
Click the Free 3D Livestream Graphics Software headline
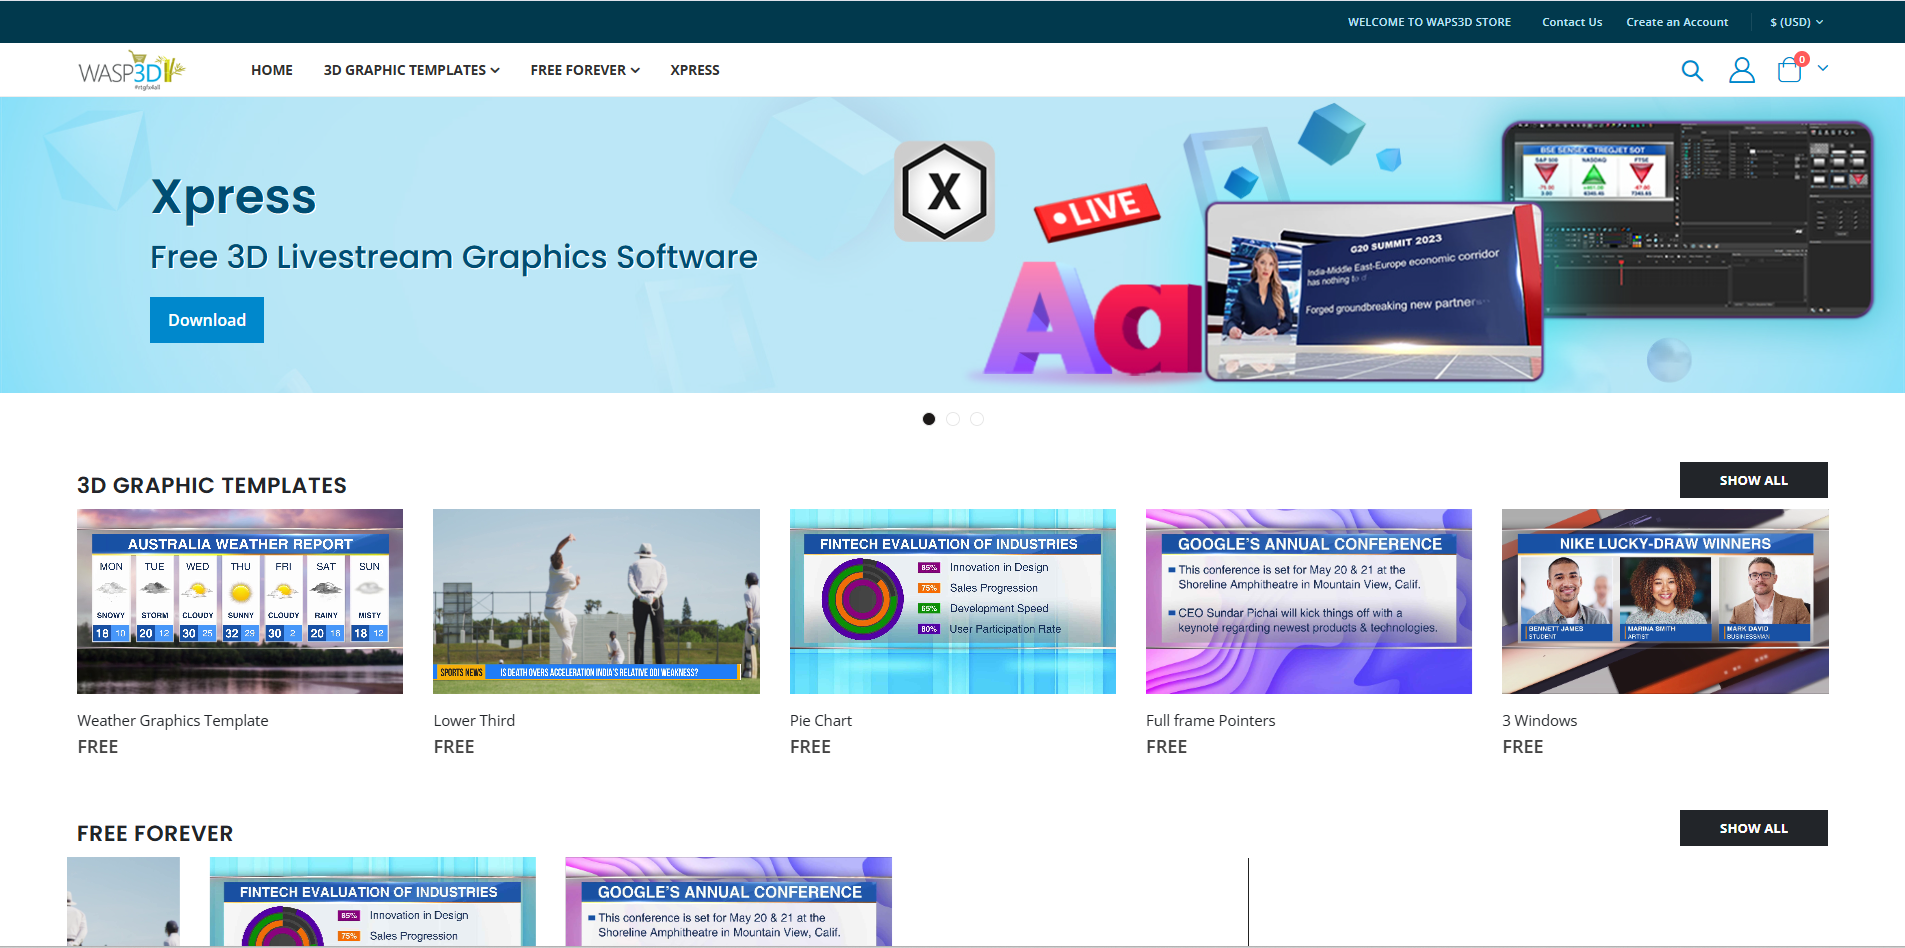click(x=454, y=257)
